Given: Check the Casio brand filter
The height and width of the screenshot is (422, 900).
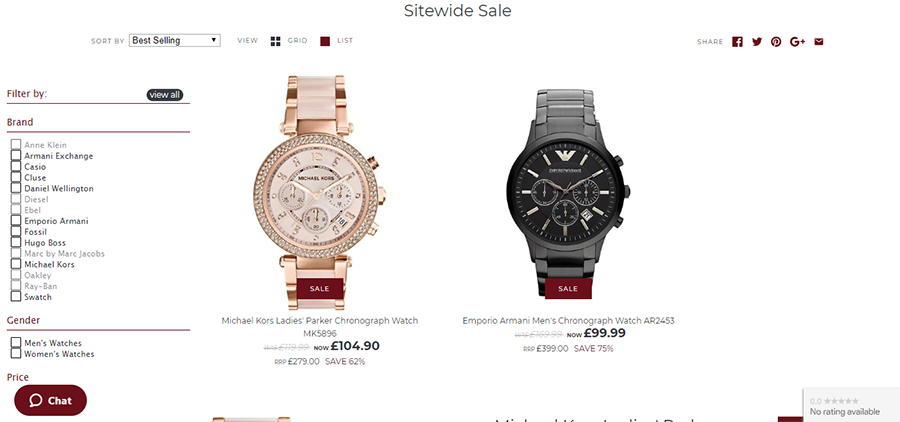Looking at the screenshot, I should coord(15,167).
